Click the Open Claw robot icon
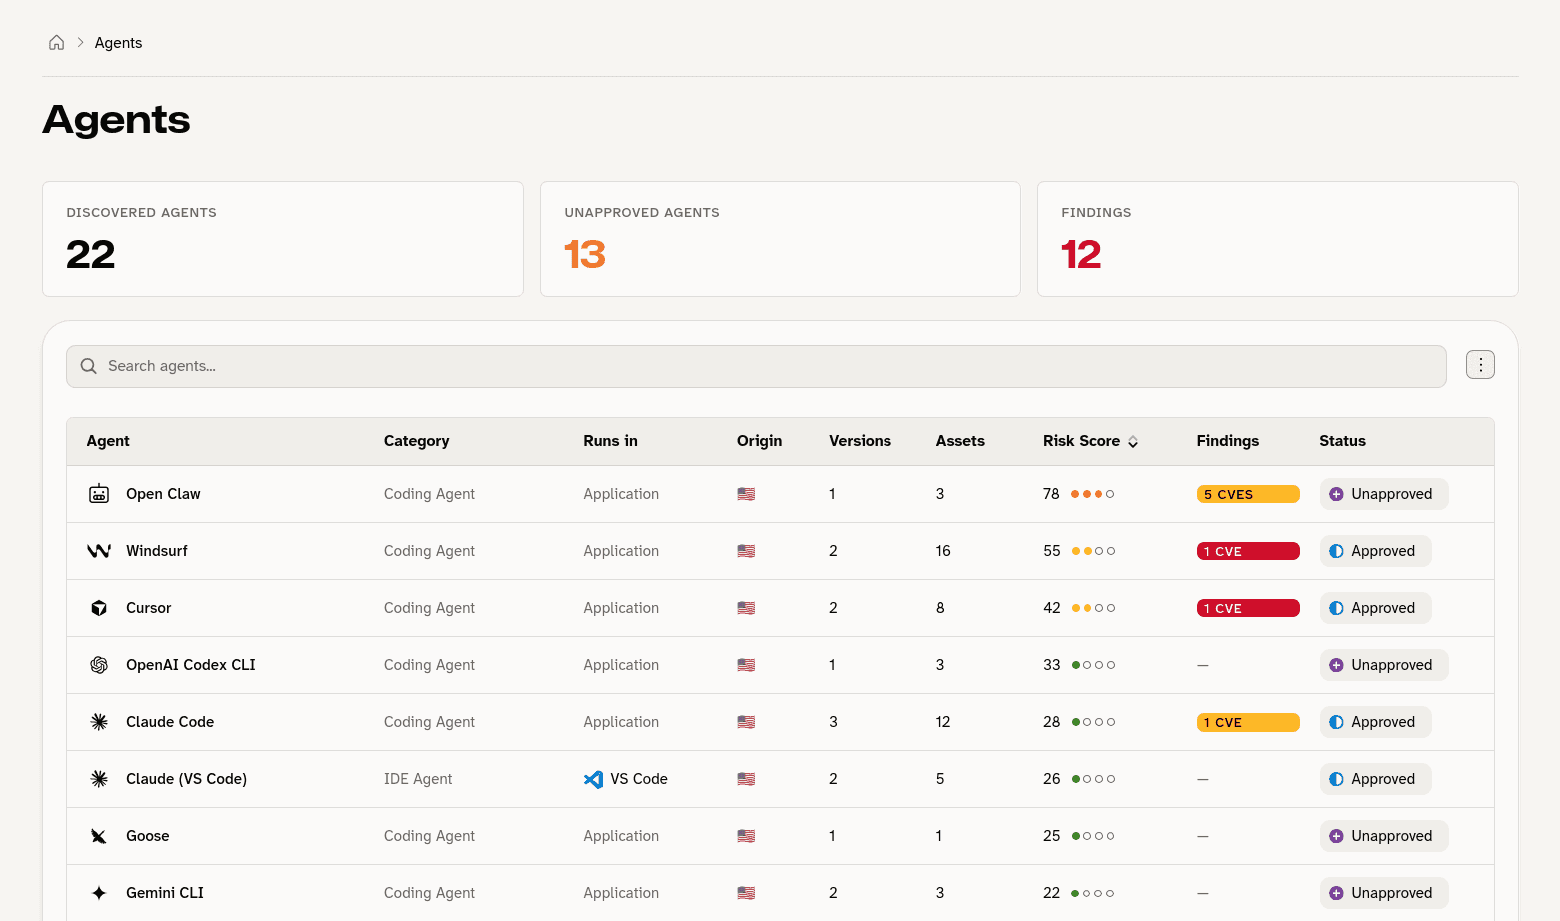Screen dimensions: 1560x921 coord(99,494)
